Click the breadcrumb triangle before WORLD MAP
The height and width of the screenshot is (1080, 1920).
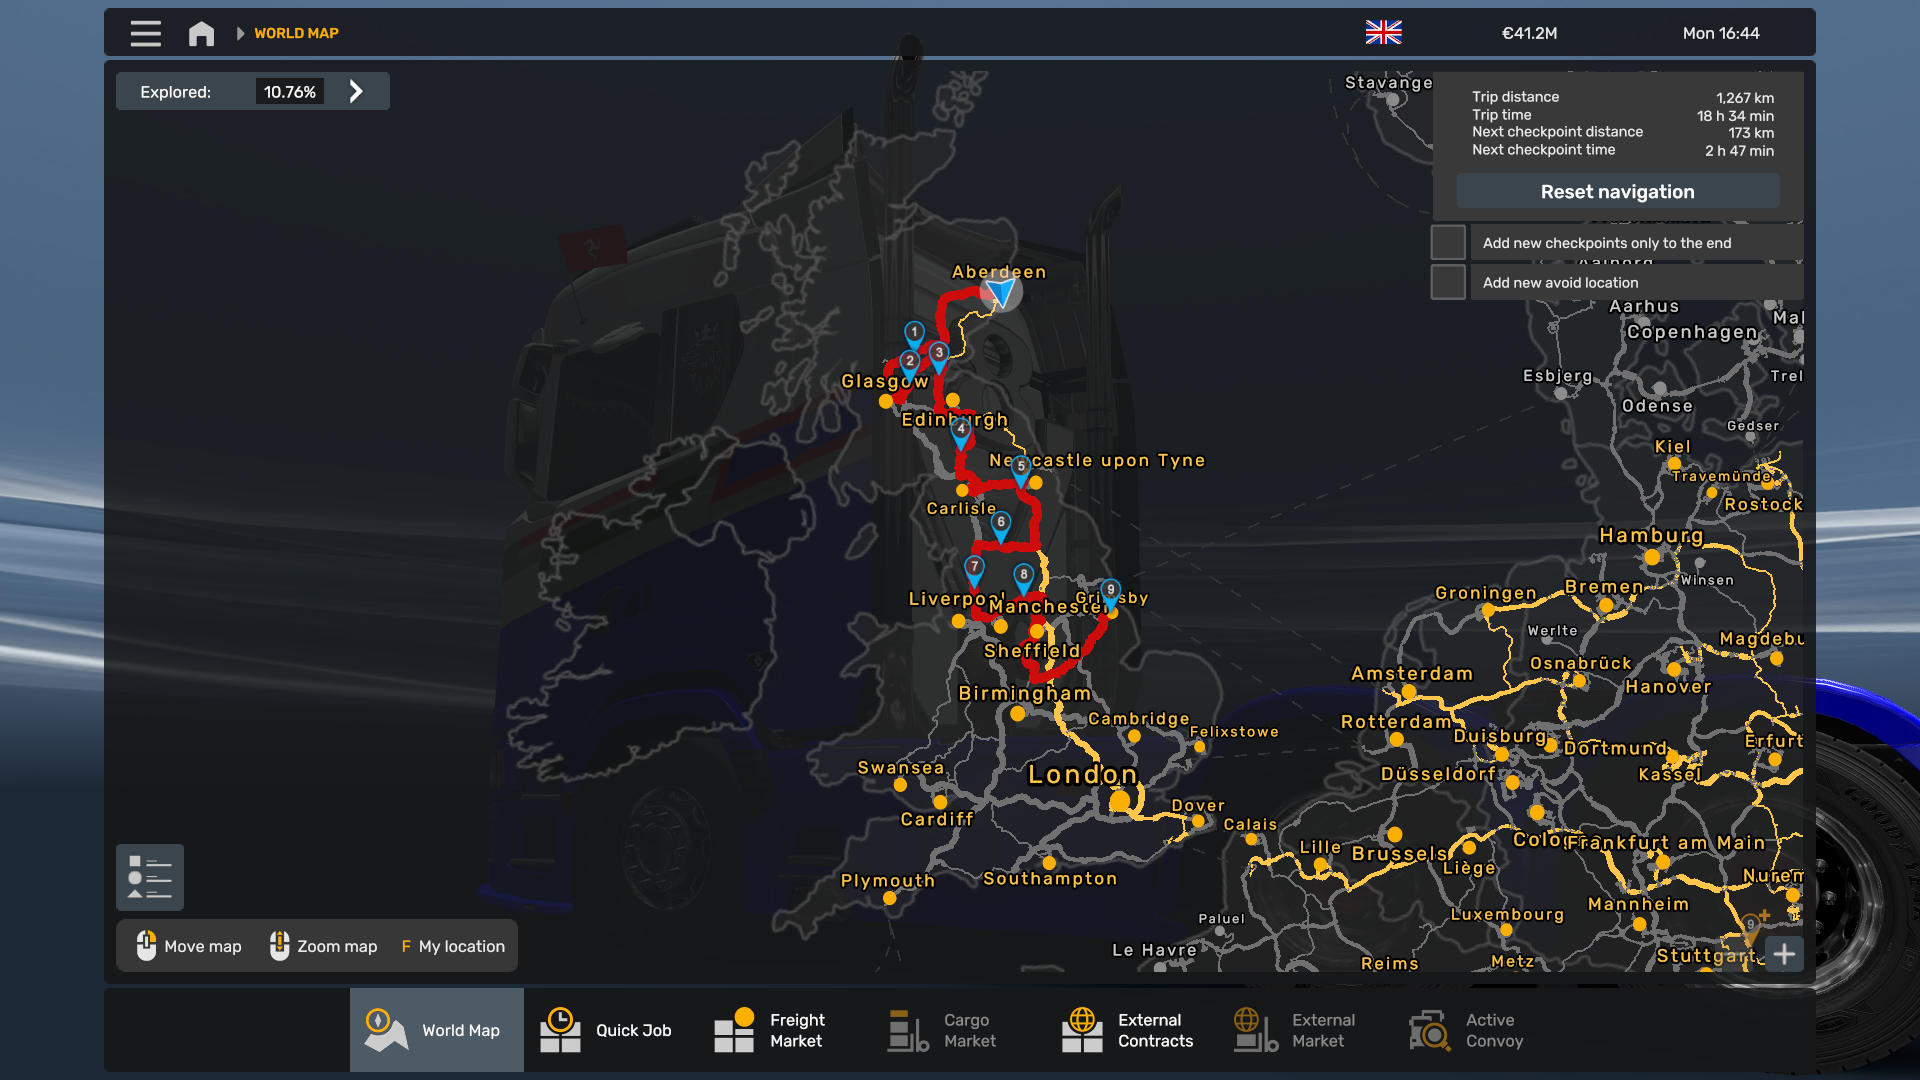pos(240,33)
